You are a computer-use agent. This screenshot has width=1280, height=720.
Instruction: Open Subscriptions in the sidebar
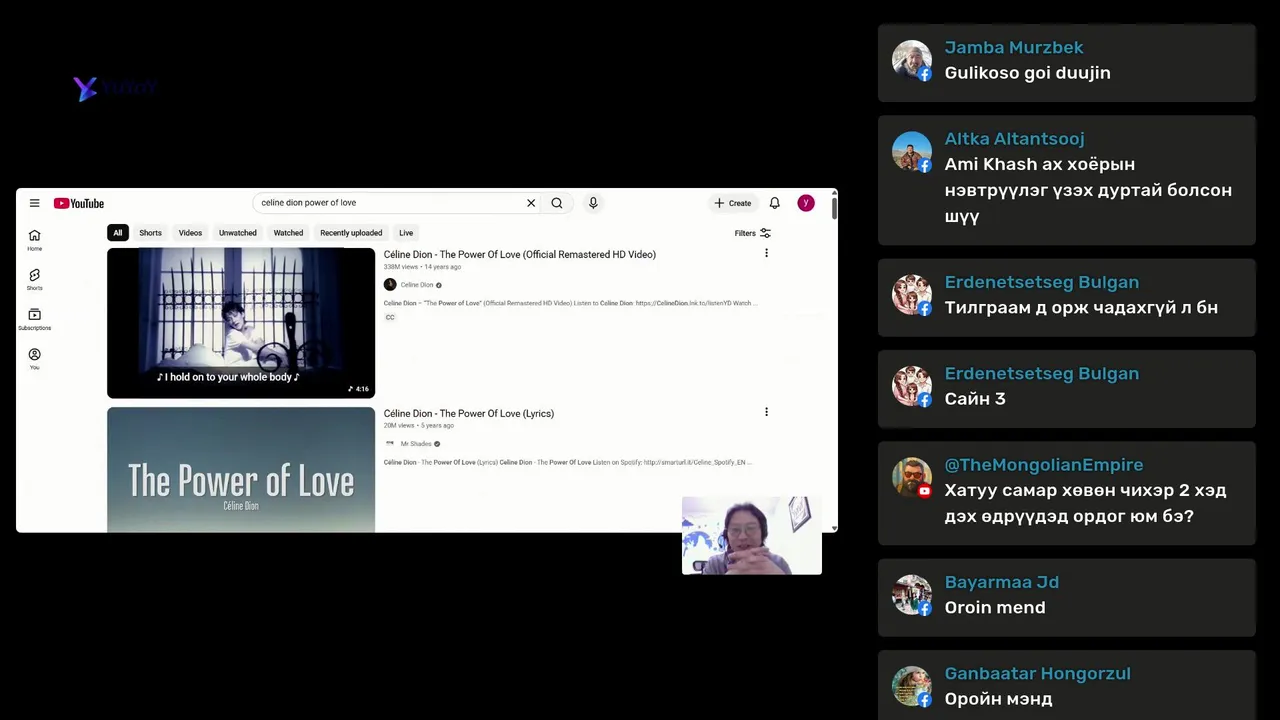click(x=34, y=319)
